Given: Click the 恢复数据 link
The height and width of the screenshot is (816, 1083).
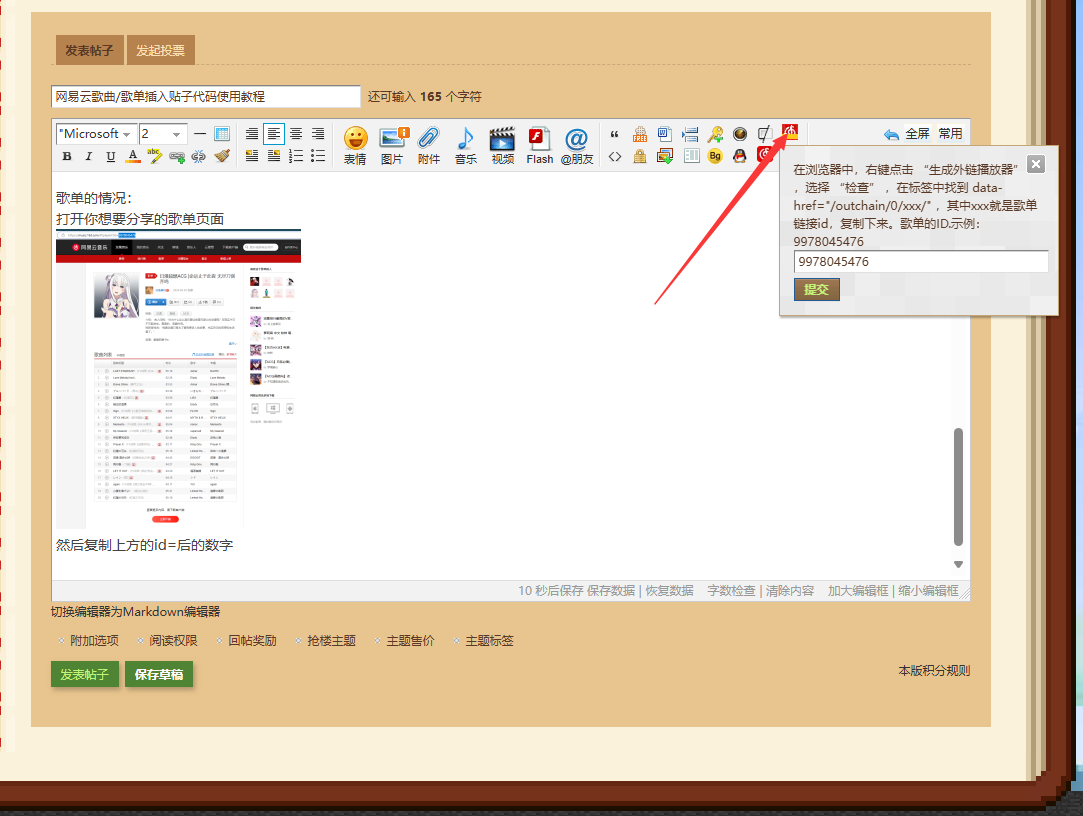Looking at the screenshot, I should coord(669,591).
